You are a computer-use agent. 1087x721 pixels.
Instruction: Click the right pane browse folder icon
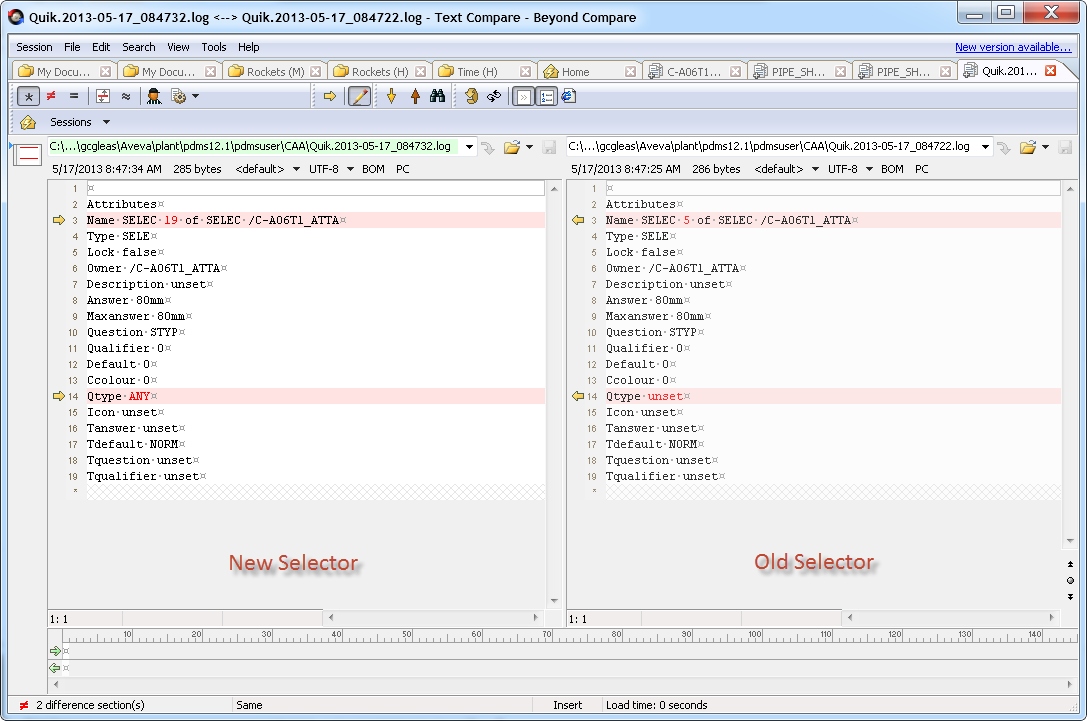[x=1027, y=147]
